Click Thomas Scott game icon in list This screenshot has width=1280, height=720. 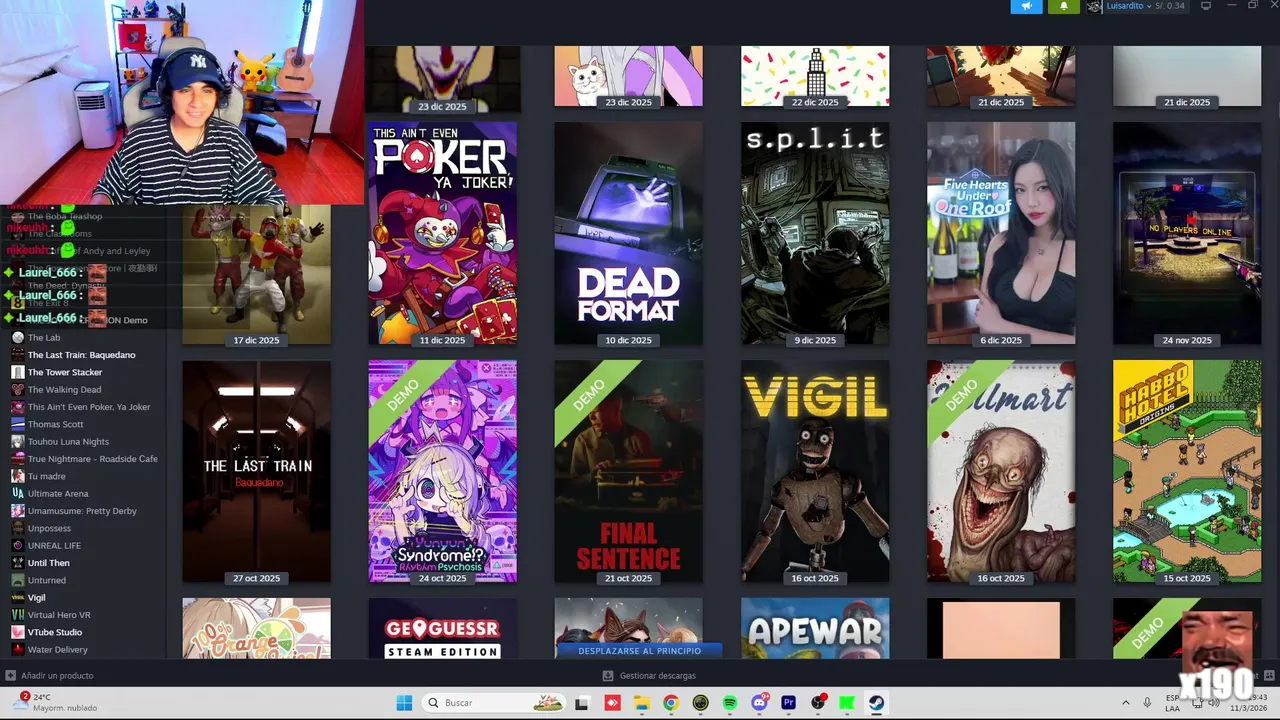click(x=18, y=424)
